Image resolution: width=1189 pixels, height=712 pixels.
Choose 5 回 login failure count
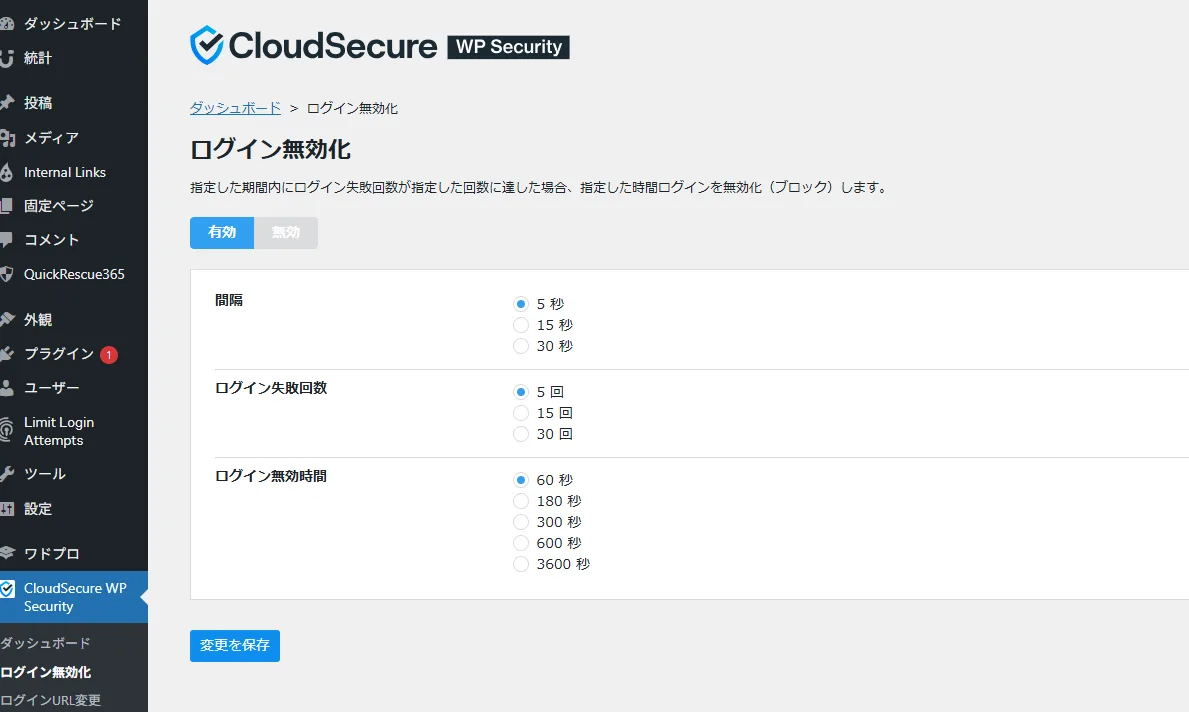click(x=520, y=392)
